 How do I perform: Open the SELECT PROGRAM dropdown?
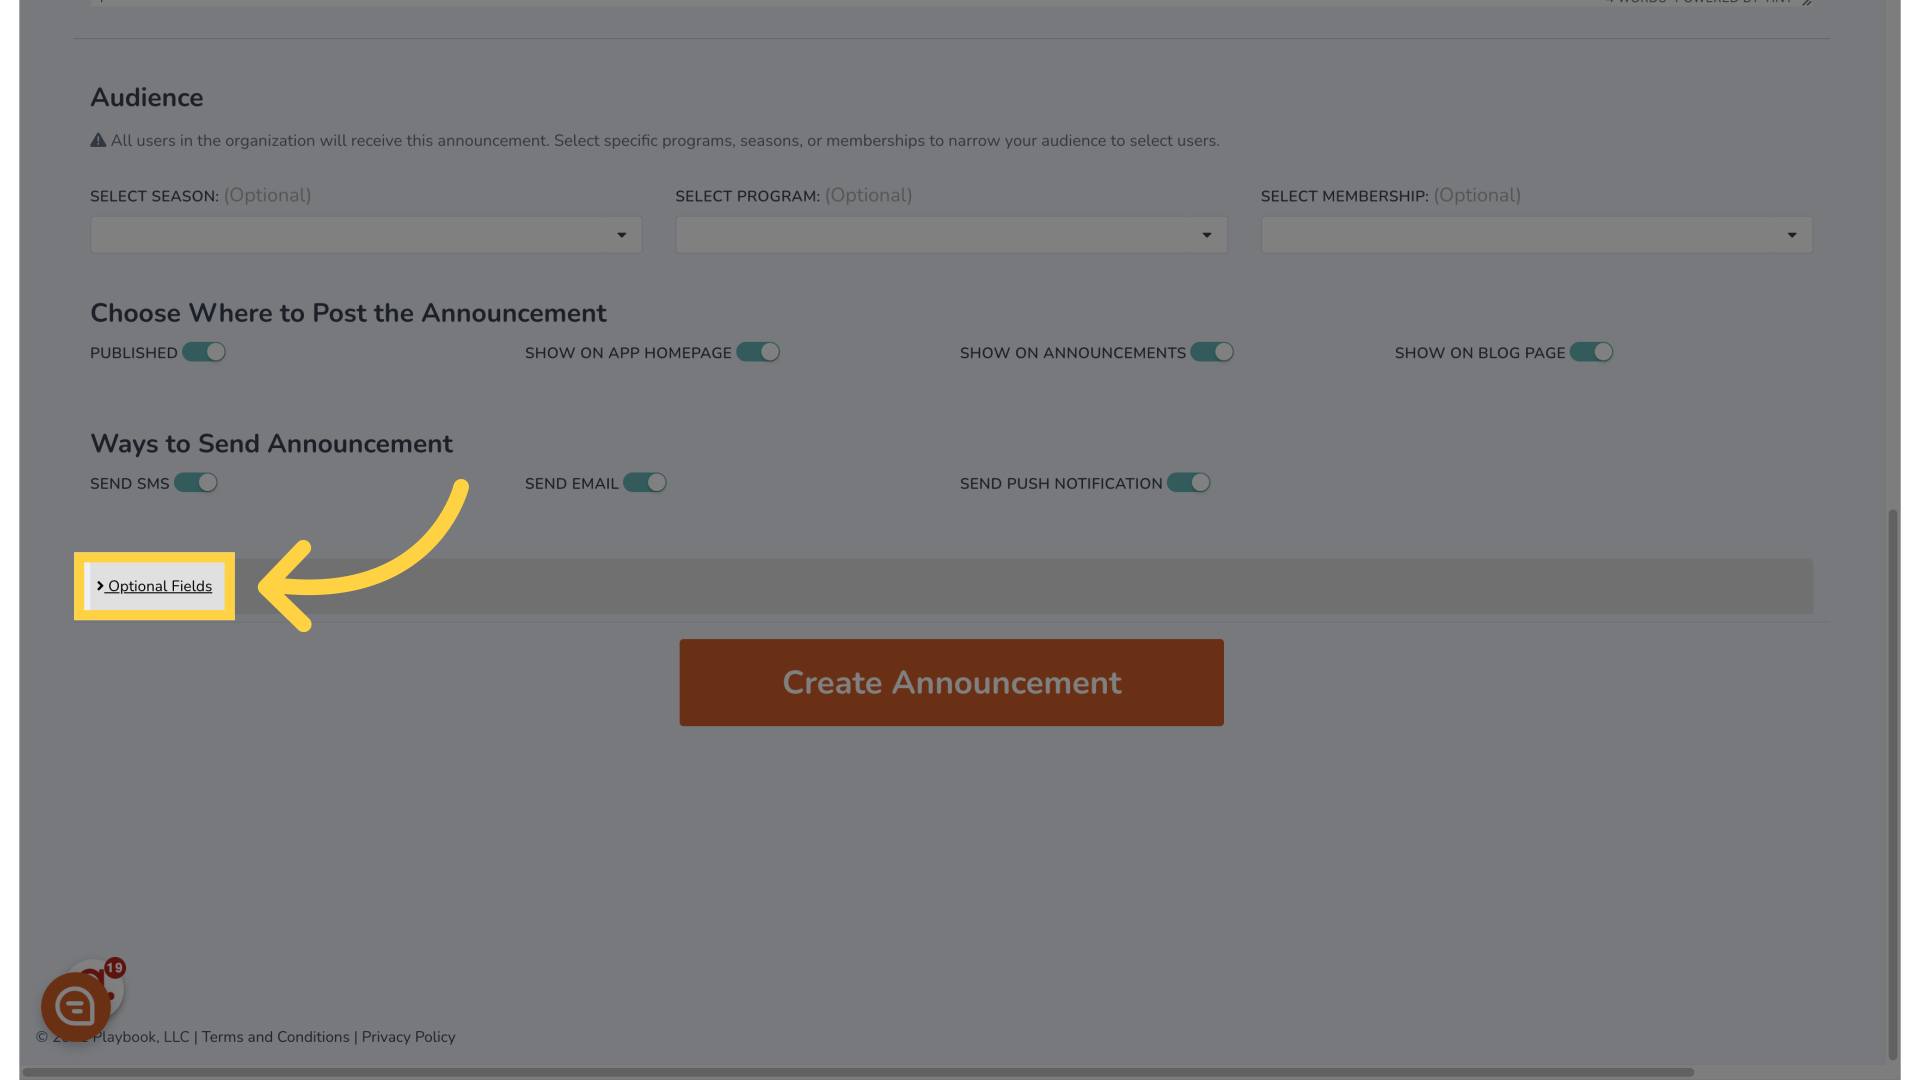click(x=949, y=235)
